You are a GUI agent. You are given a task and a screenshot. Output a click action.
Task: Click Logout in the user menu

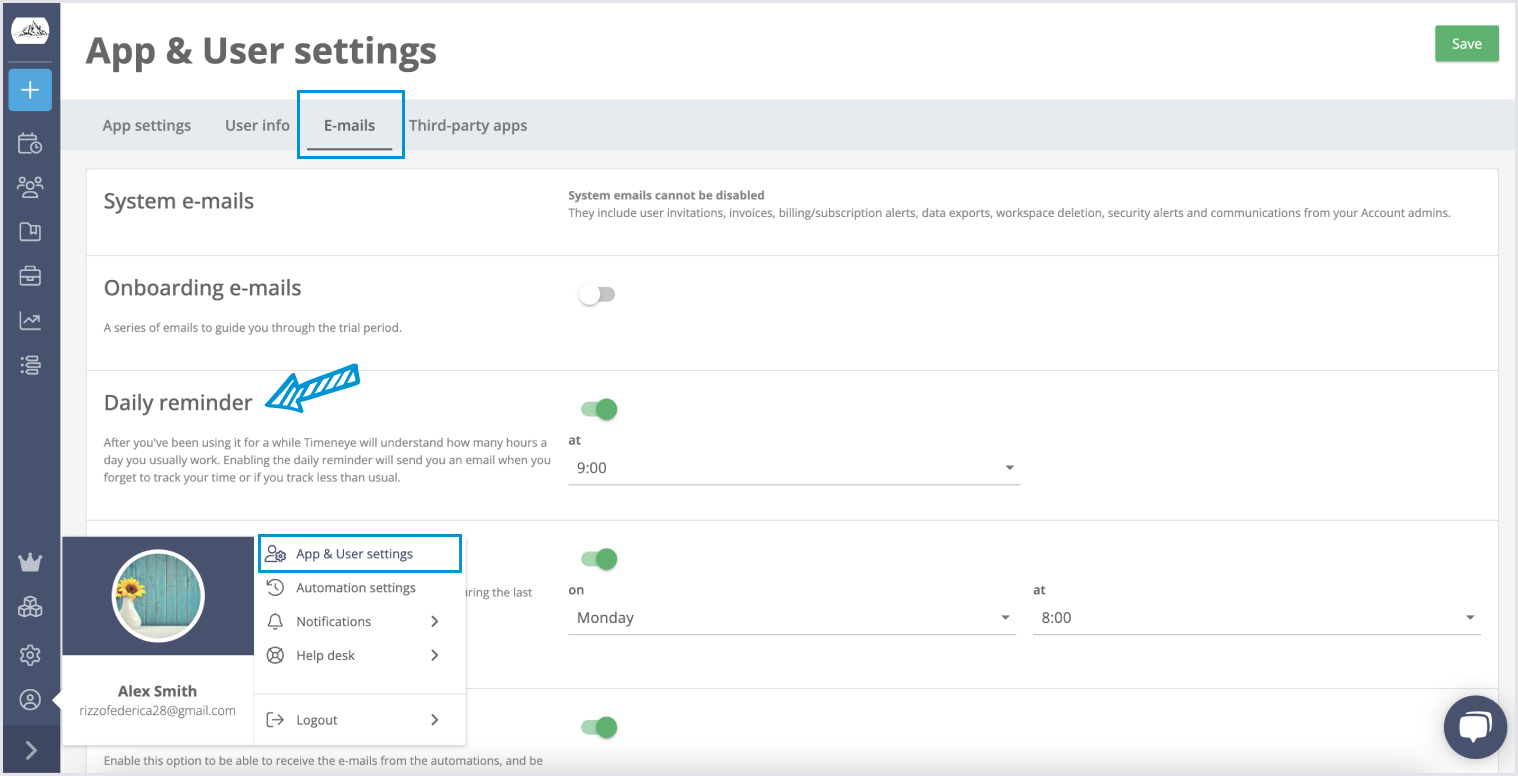pos(317,720)
